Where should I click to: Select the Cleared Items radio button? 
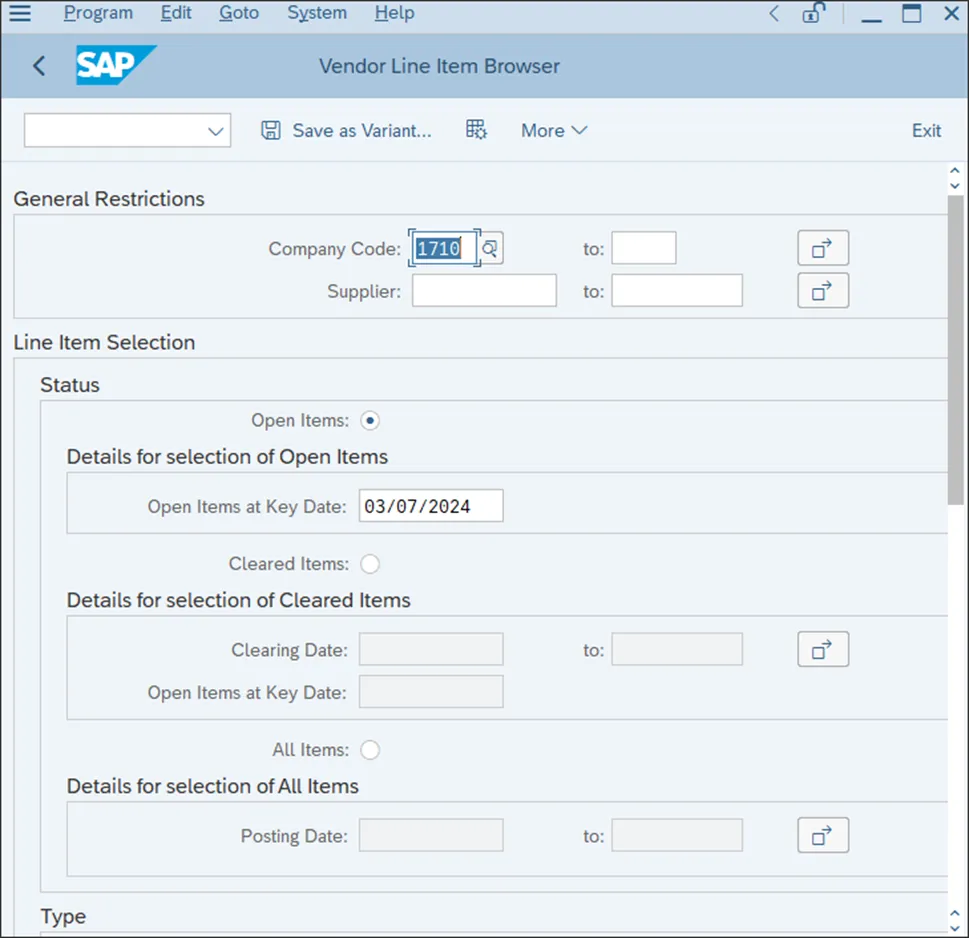(370, 564)
